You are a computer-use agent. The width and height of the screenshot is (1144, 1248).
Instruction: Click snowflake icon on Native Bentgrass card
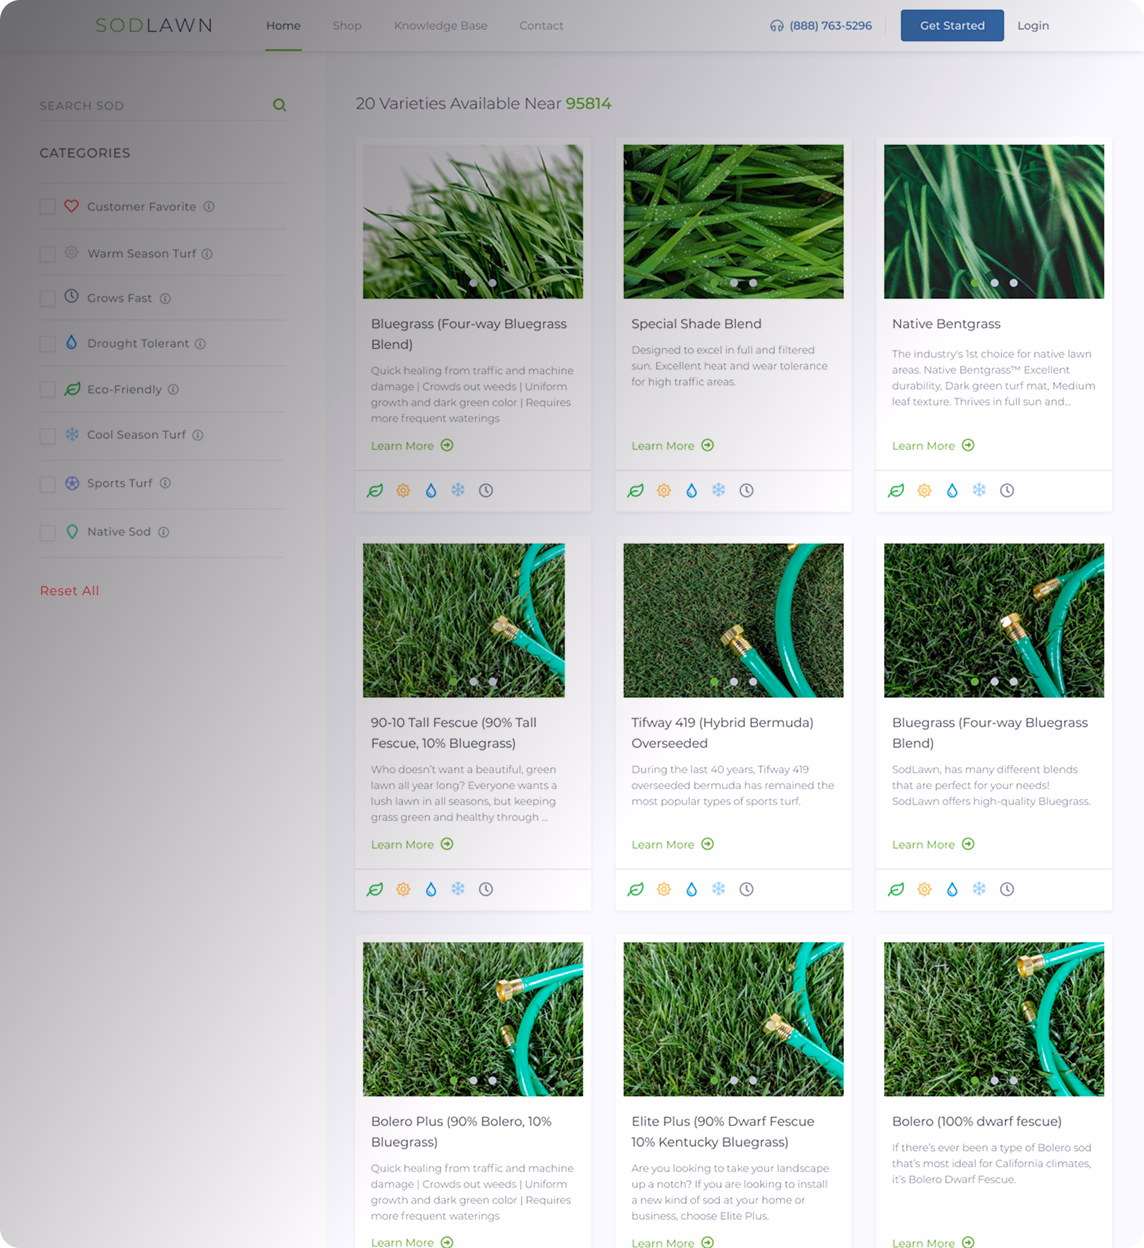click(x=980, y=490)
